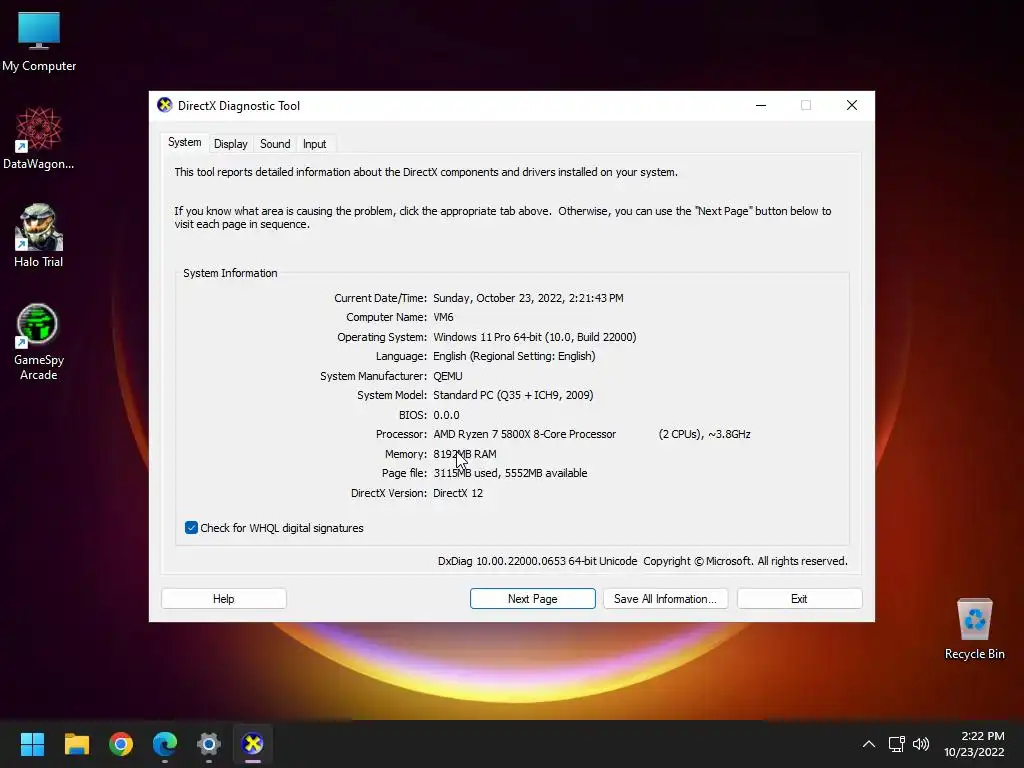Minimize the DirectX Diagnostic Tool window
1024x768 pixels.
[761, 105]
